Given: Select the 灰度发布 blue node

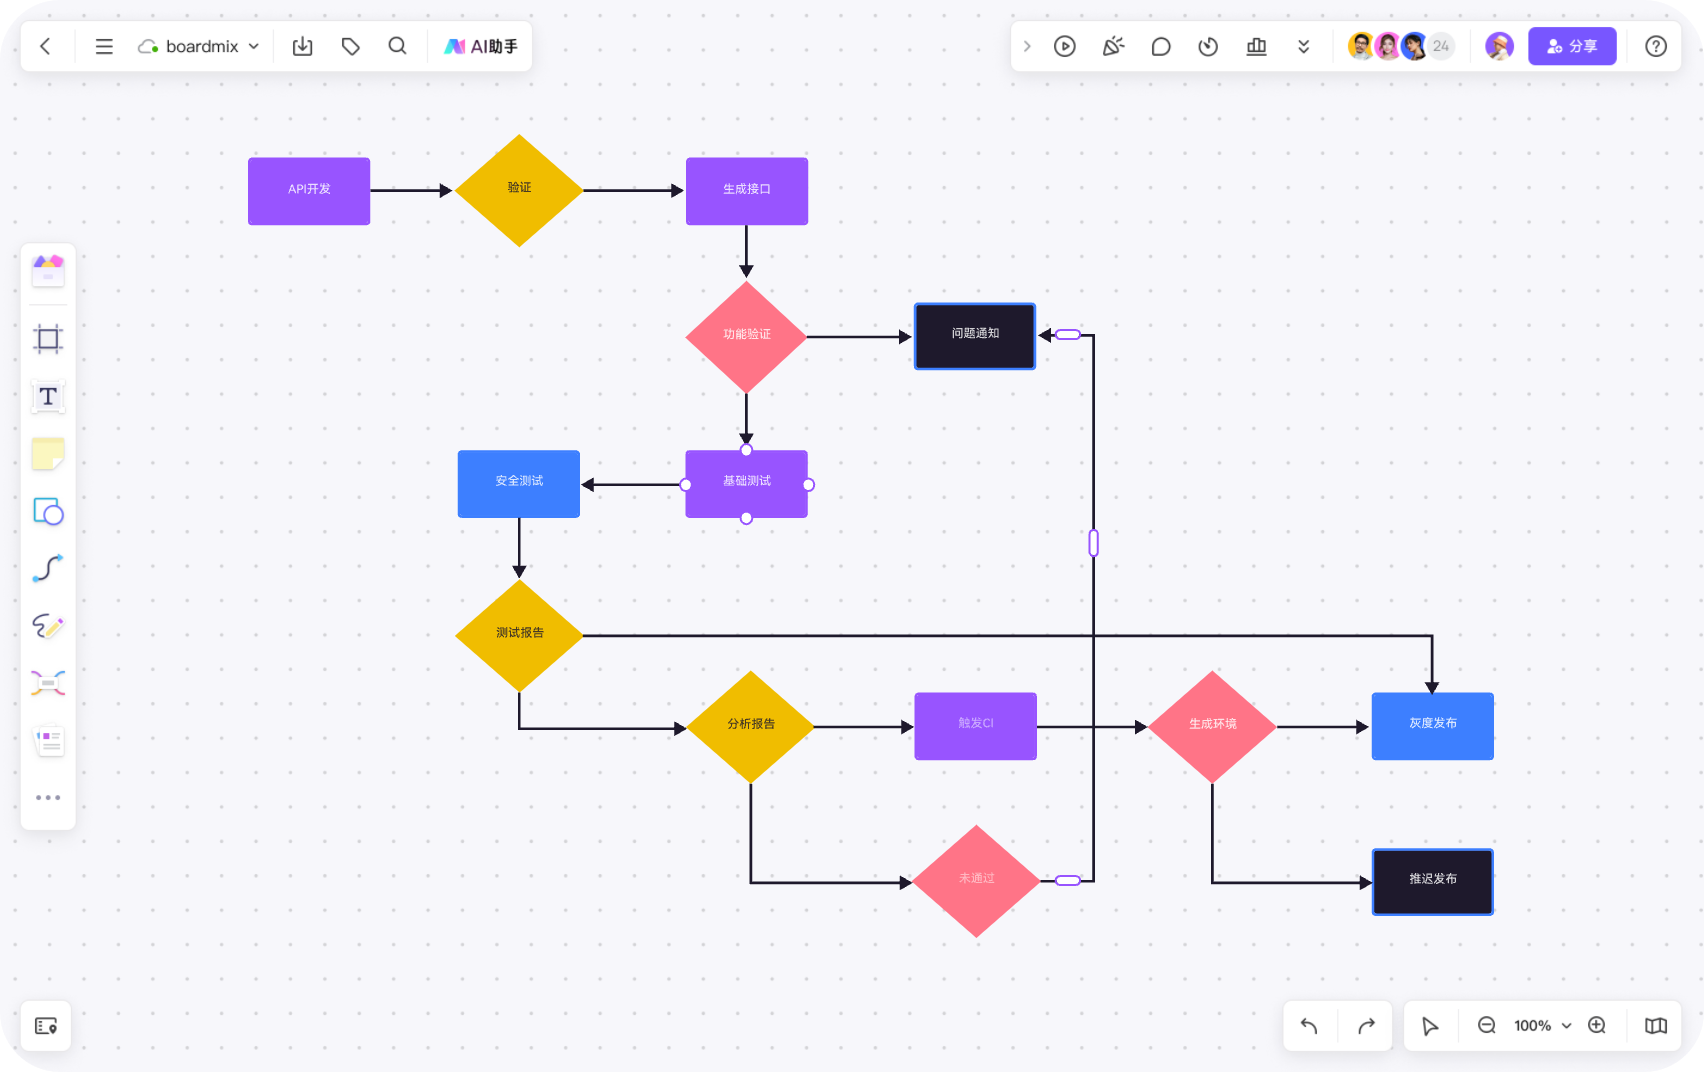Looking at the screenshot, I should pyautogui.click(x=1433, y=726).
